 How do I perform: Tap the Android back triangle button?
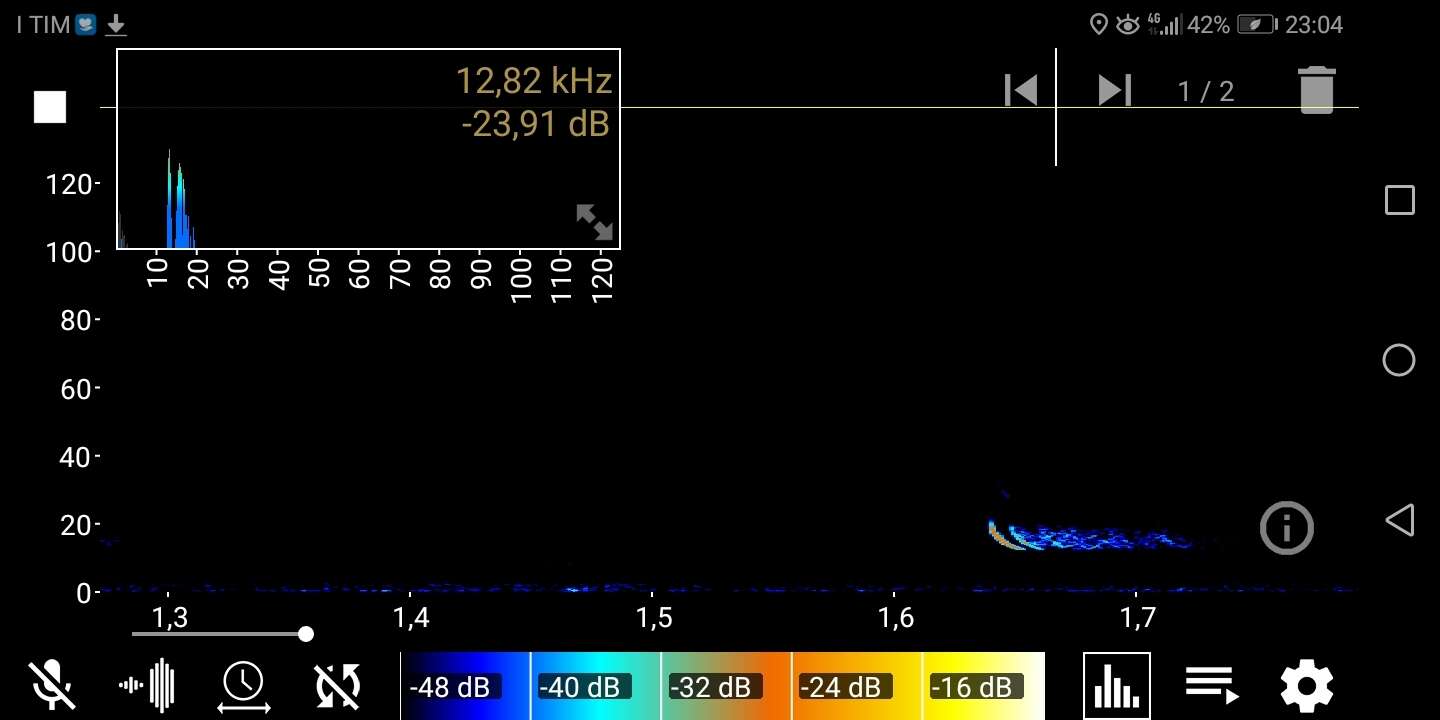click(1399, 520)
